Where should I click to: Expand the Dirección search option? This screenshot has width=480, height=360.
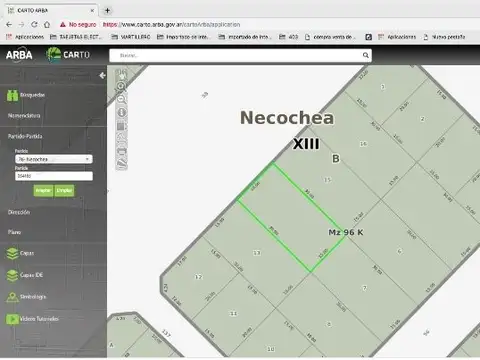(19, 212)
